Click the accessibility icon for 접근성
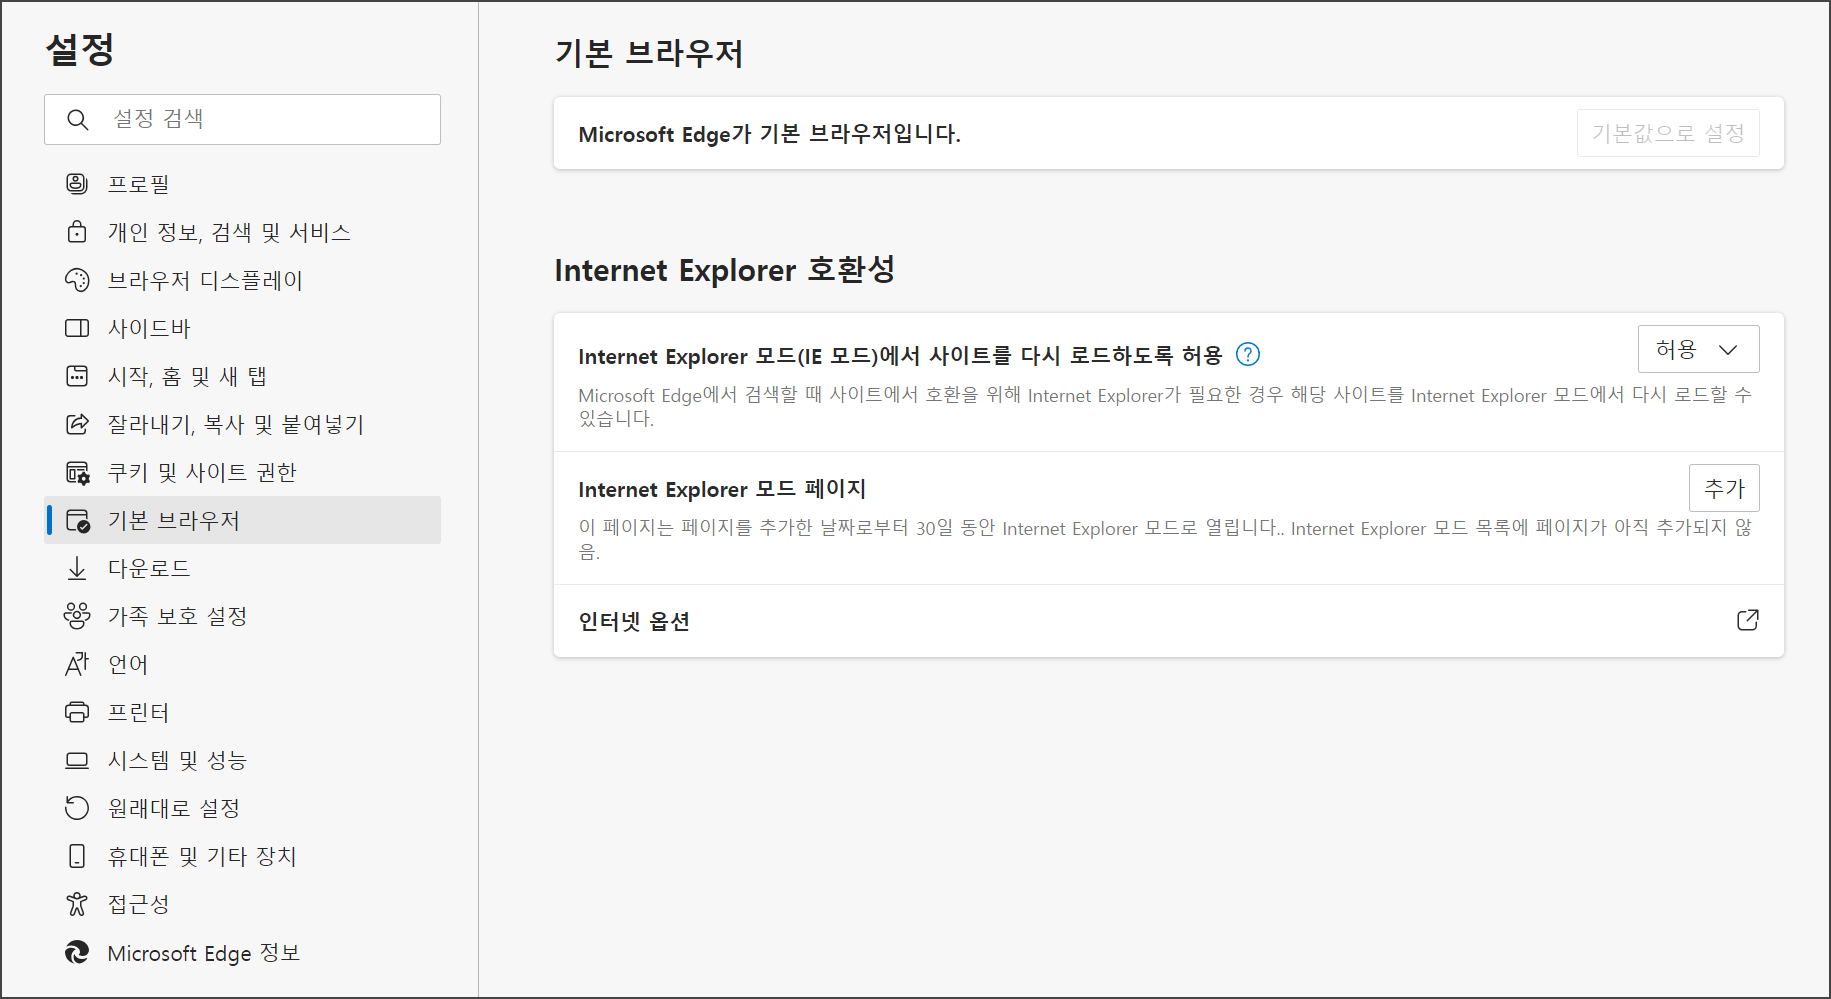Viewport: 1831px width, 999px height. pyautogui.click(x=77, y=904)
